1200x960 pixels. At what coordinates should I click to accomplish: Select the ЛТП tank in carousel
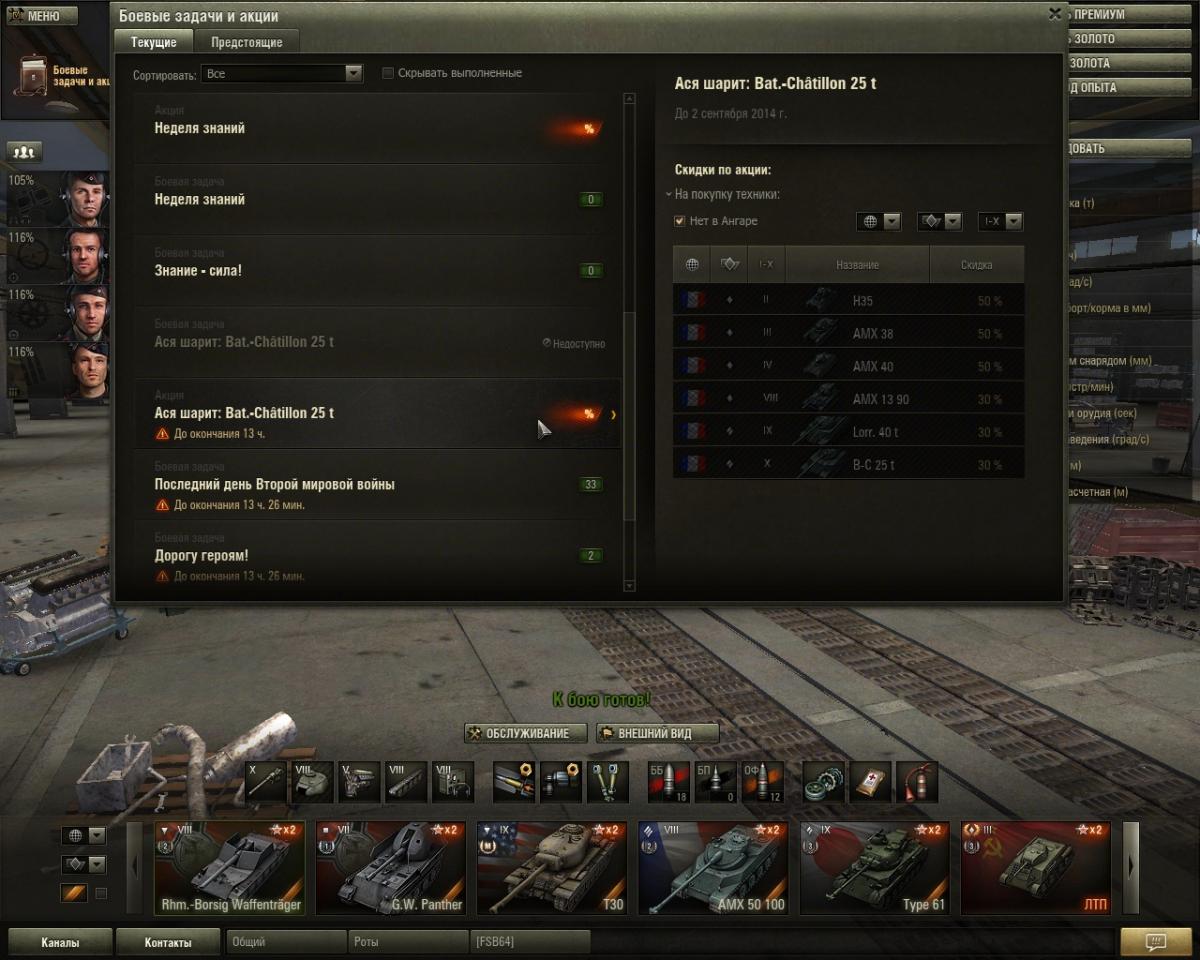1036,868
